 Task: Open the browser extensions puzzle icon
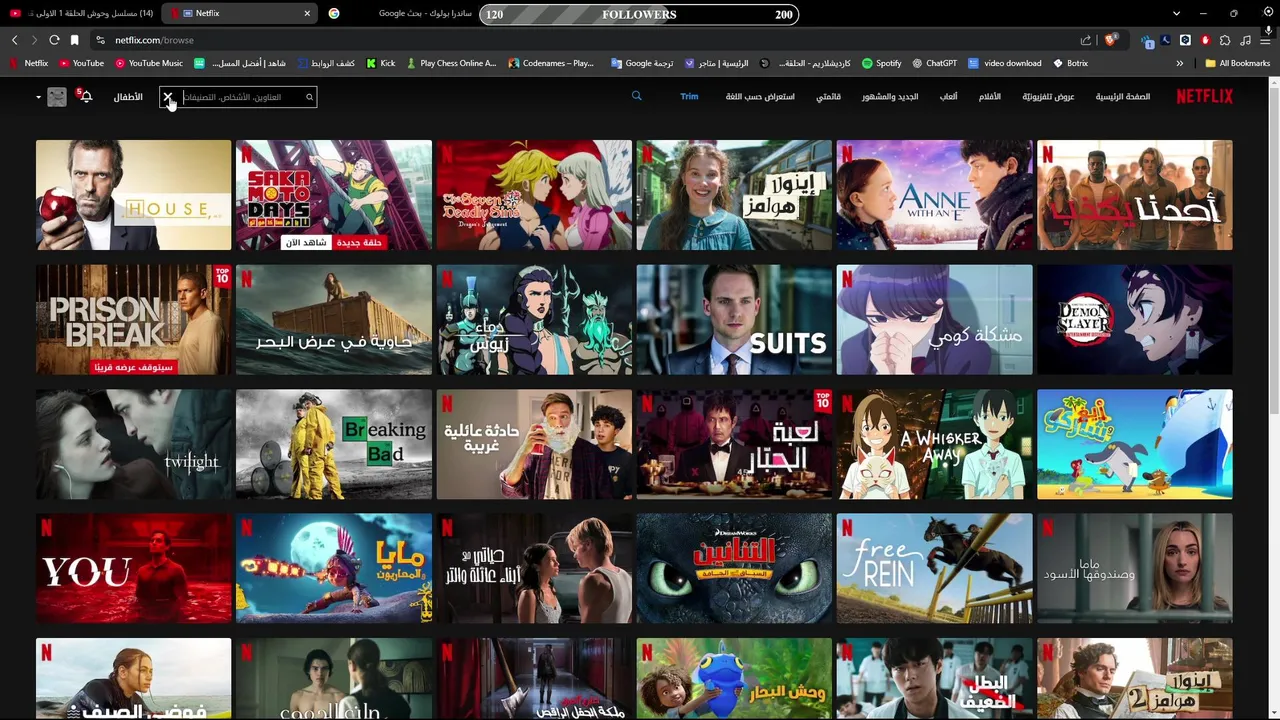point(1225,40)
